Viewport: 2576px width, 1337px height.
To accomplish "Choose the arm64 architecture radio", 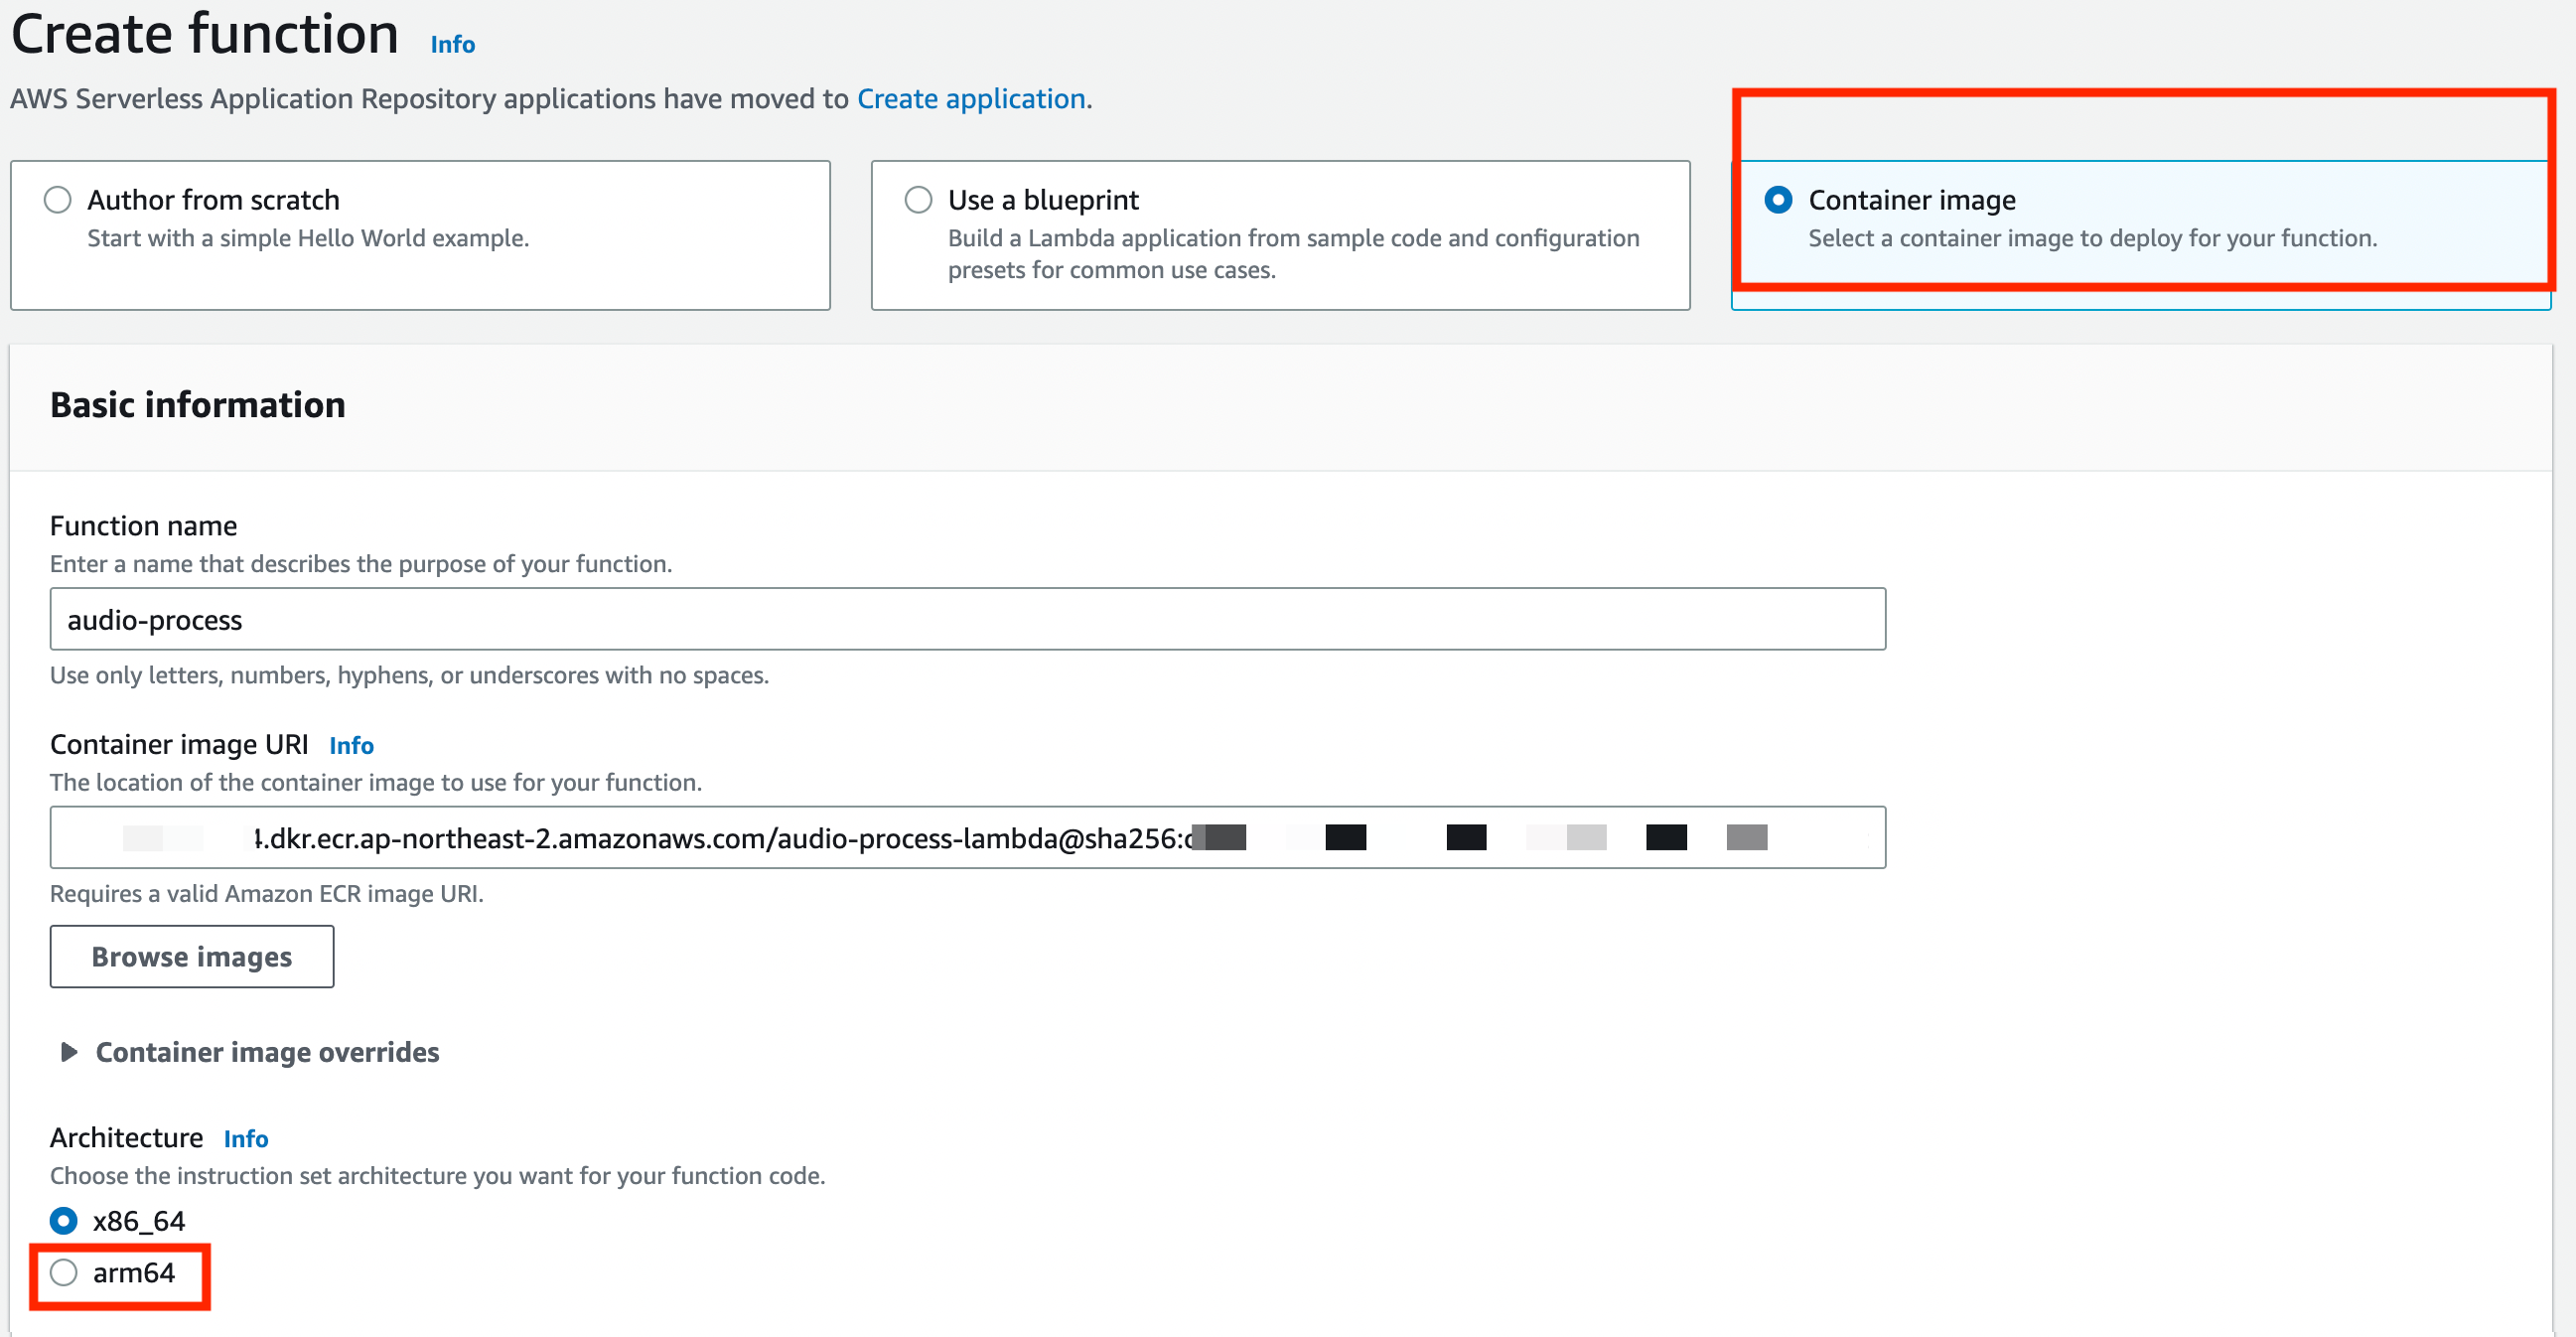I will pyautogui.click(x=63, y=1273).
